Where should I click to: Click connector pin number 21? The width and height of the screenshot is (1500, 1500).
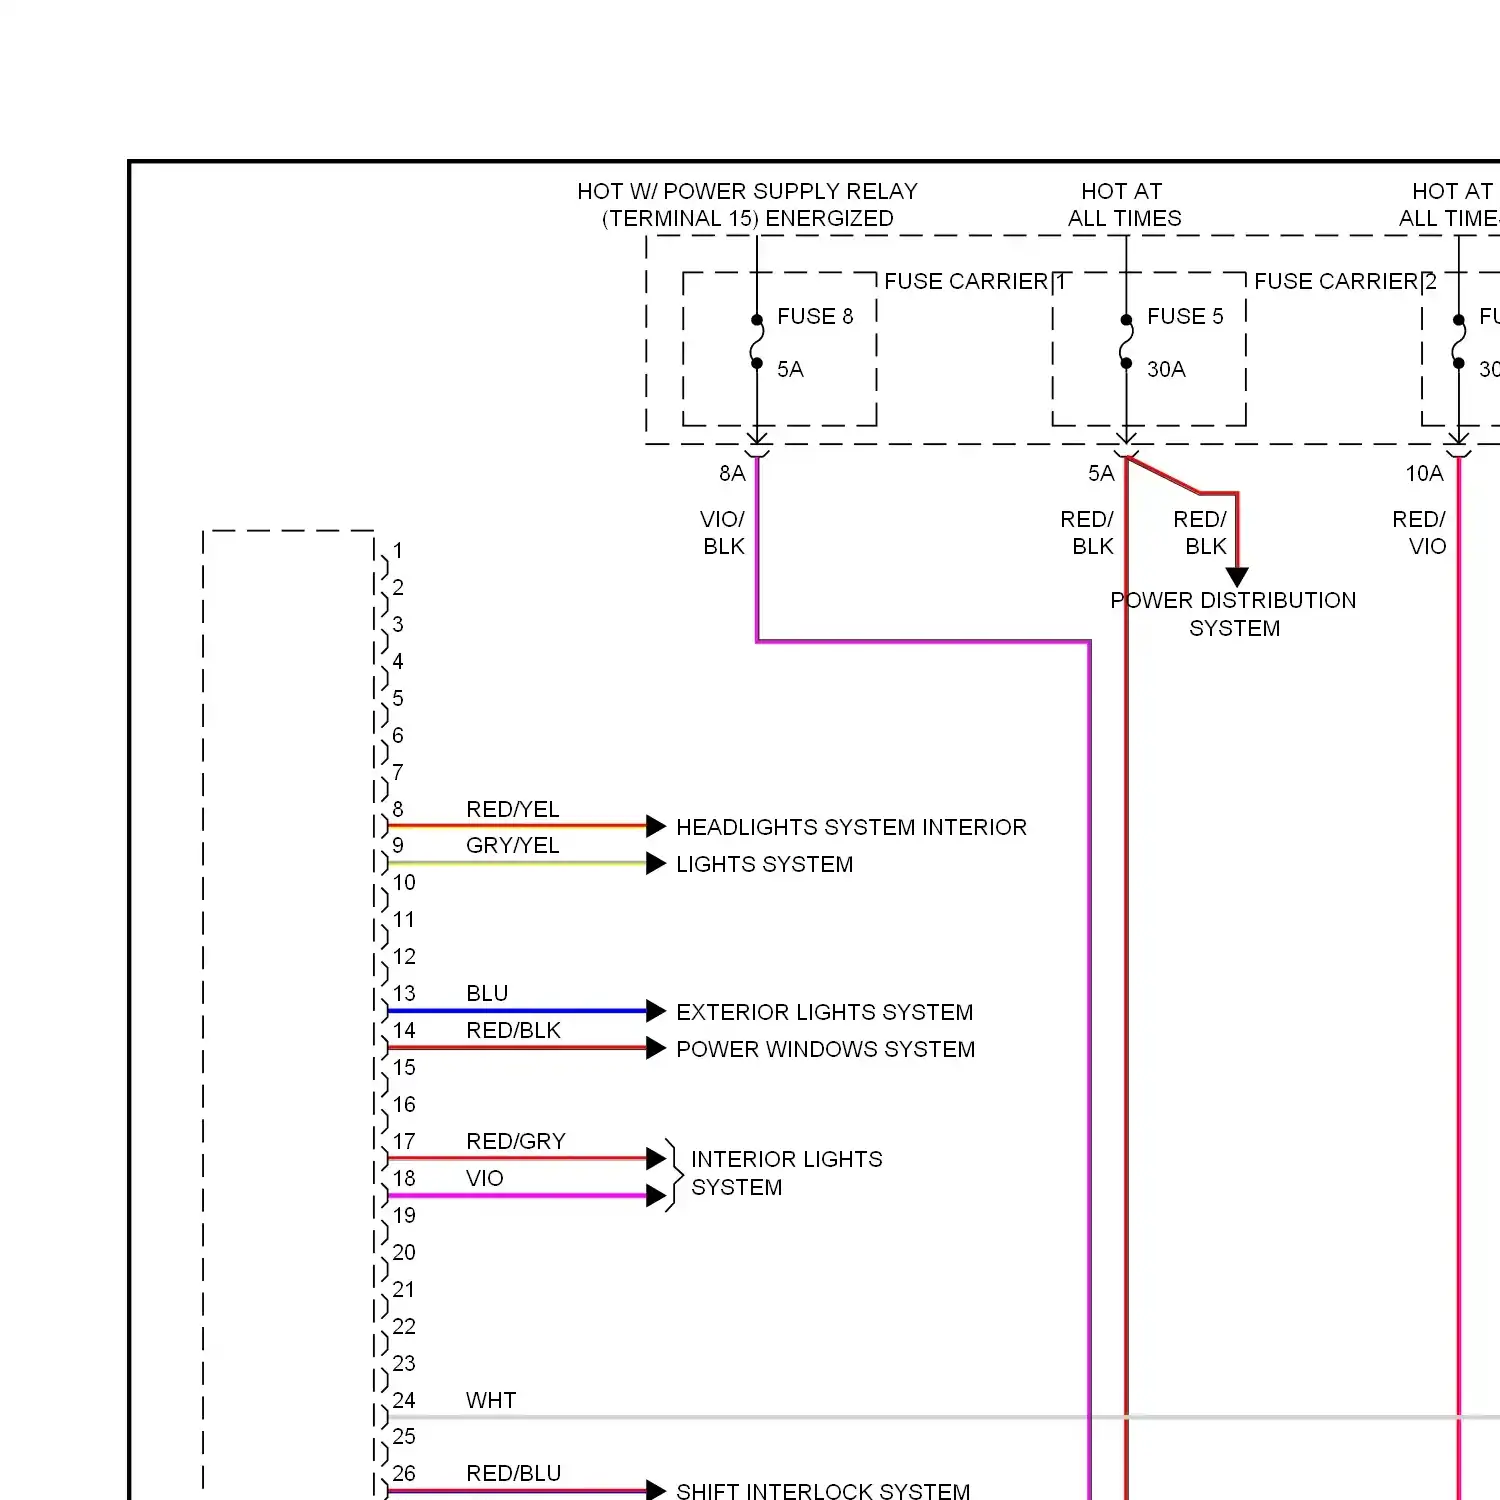[x=404, y=1289]
